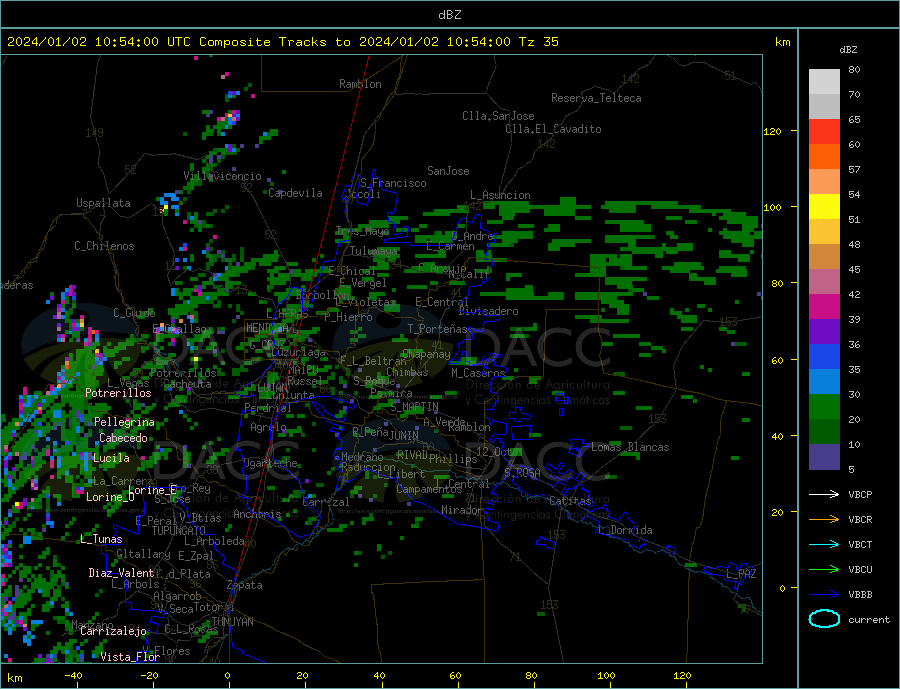This screenshot has width=900, height=689.
Task: Click the 'TUPUNGATO' map label
Action: click(x=178, y=531)
